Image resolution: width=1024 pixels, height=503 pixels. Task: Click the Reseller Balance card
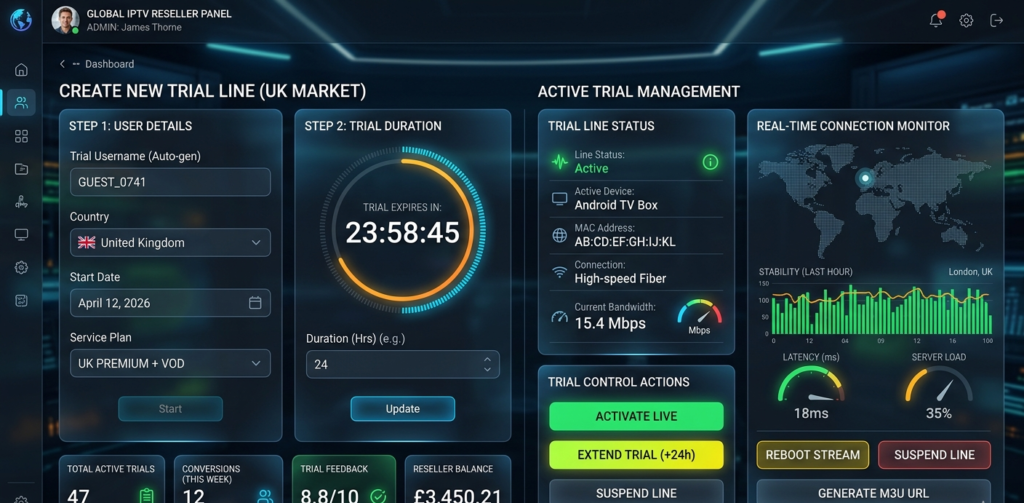coord(458,479)
